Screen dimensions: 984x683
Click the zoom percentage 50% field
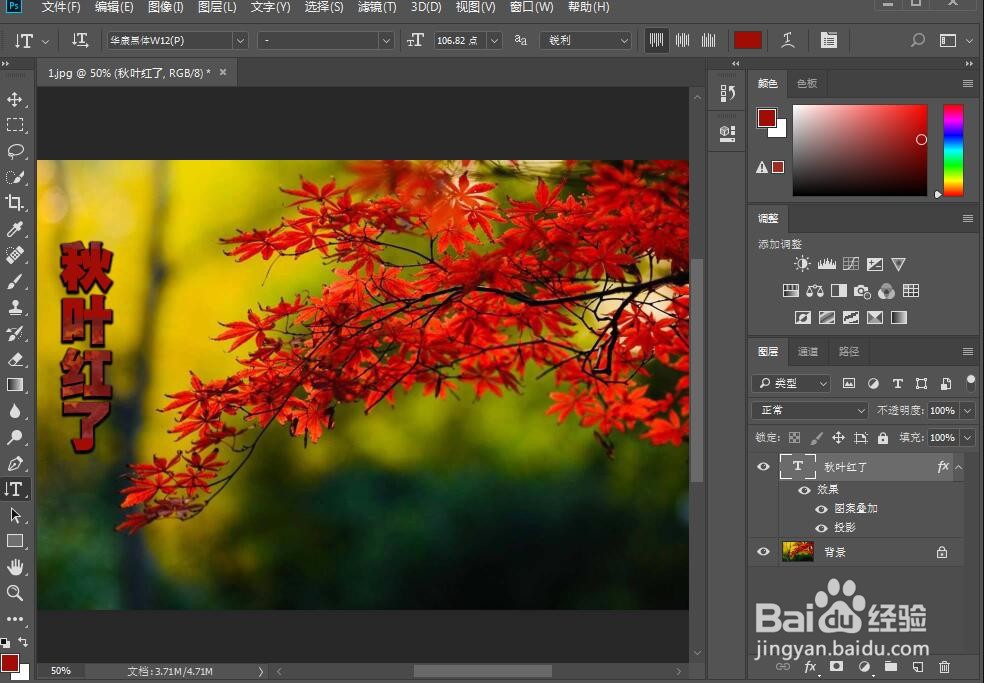[60, 671]
